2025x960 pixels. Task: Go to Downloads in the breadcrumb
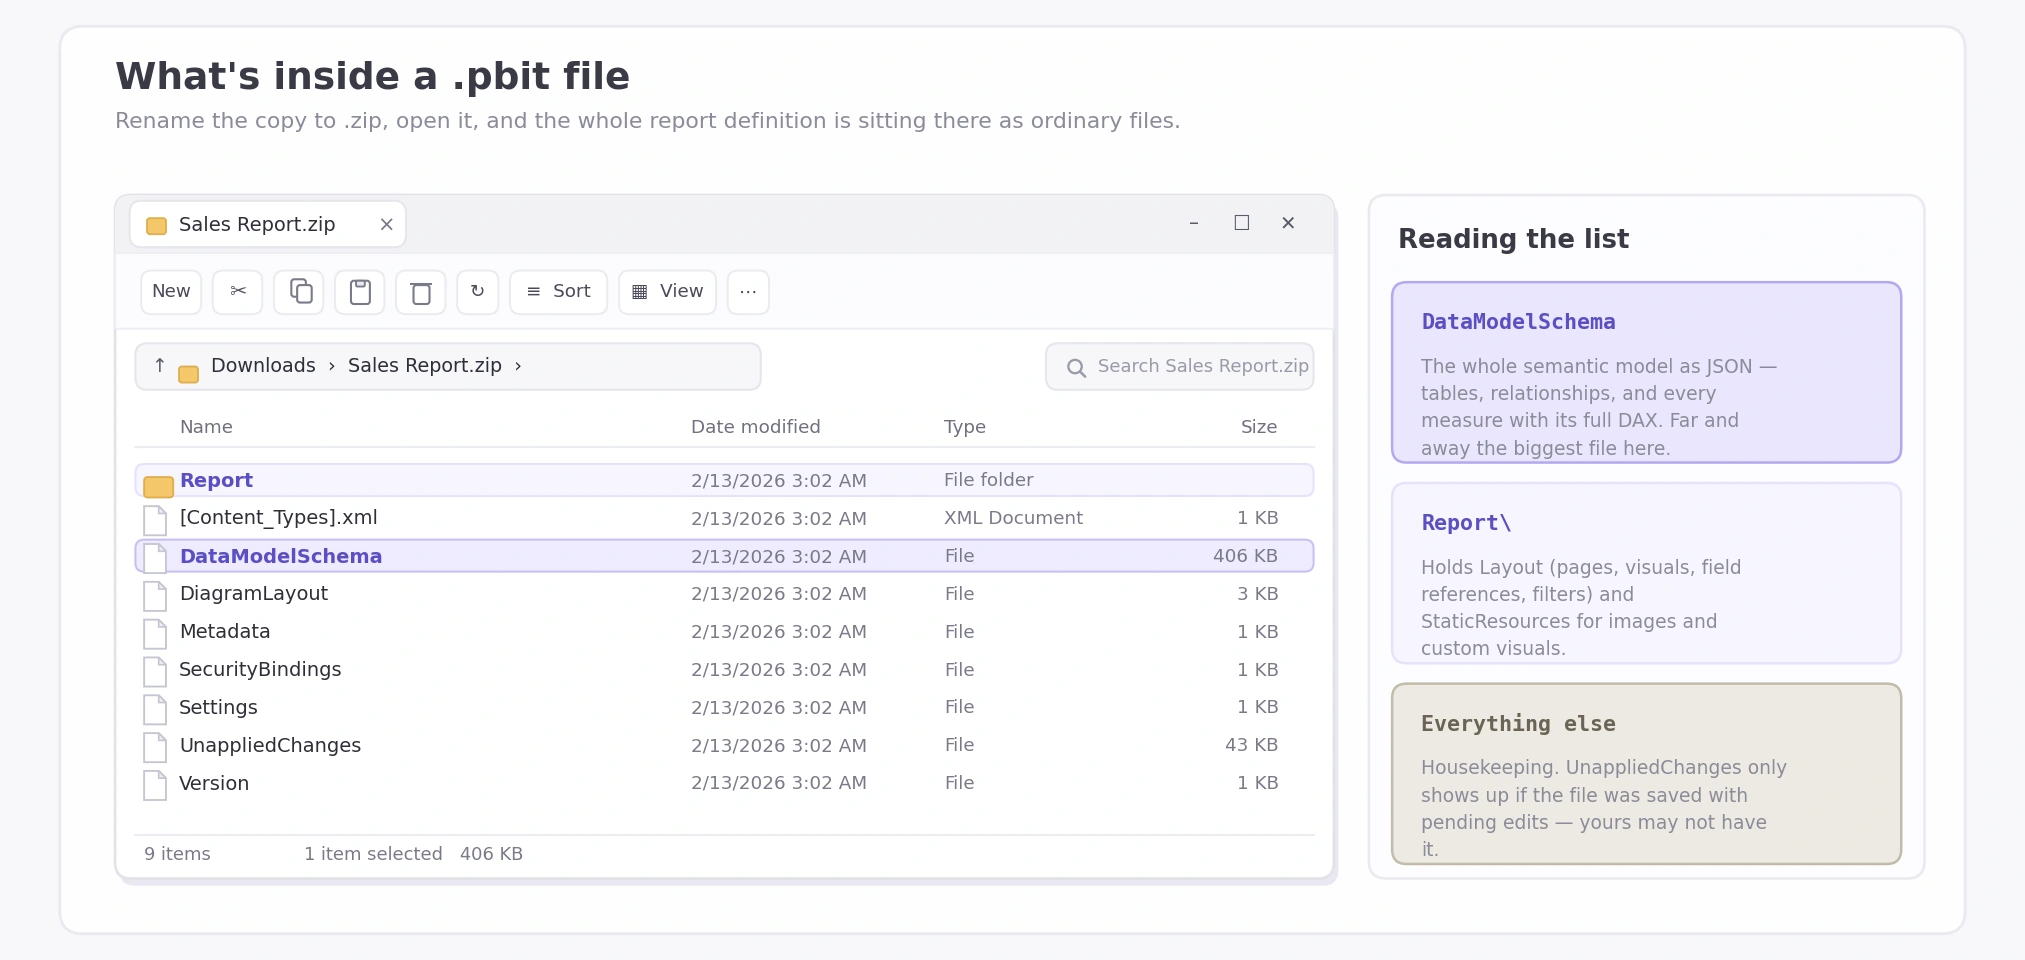(263, 366)
